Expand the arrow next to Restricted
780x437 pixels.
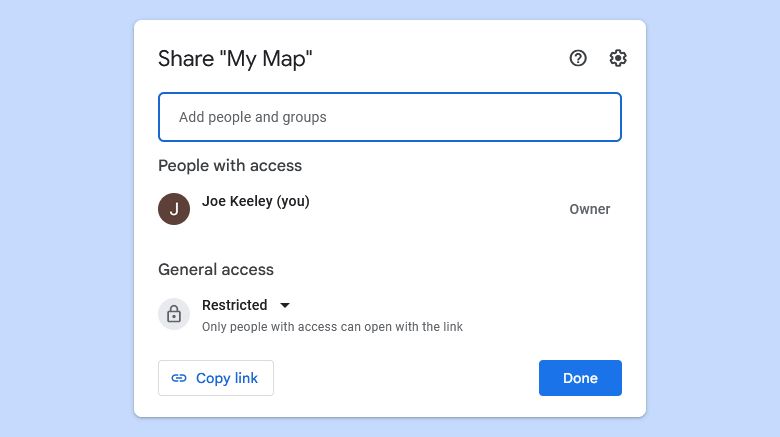click(285, 305)
